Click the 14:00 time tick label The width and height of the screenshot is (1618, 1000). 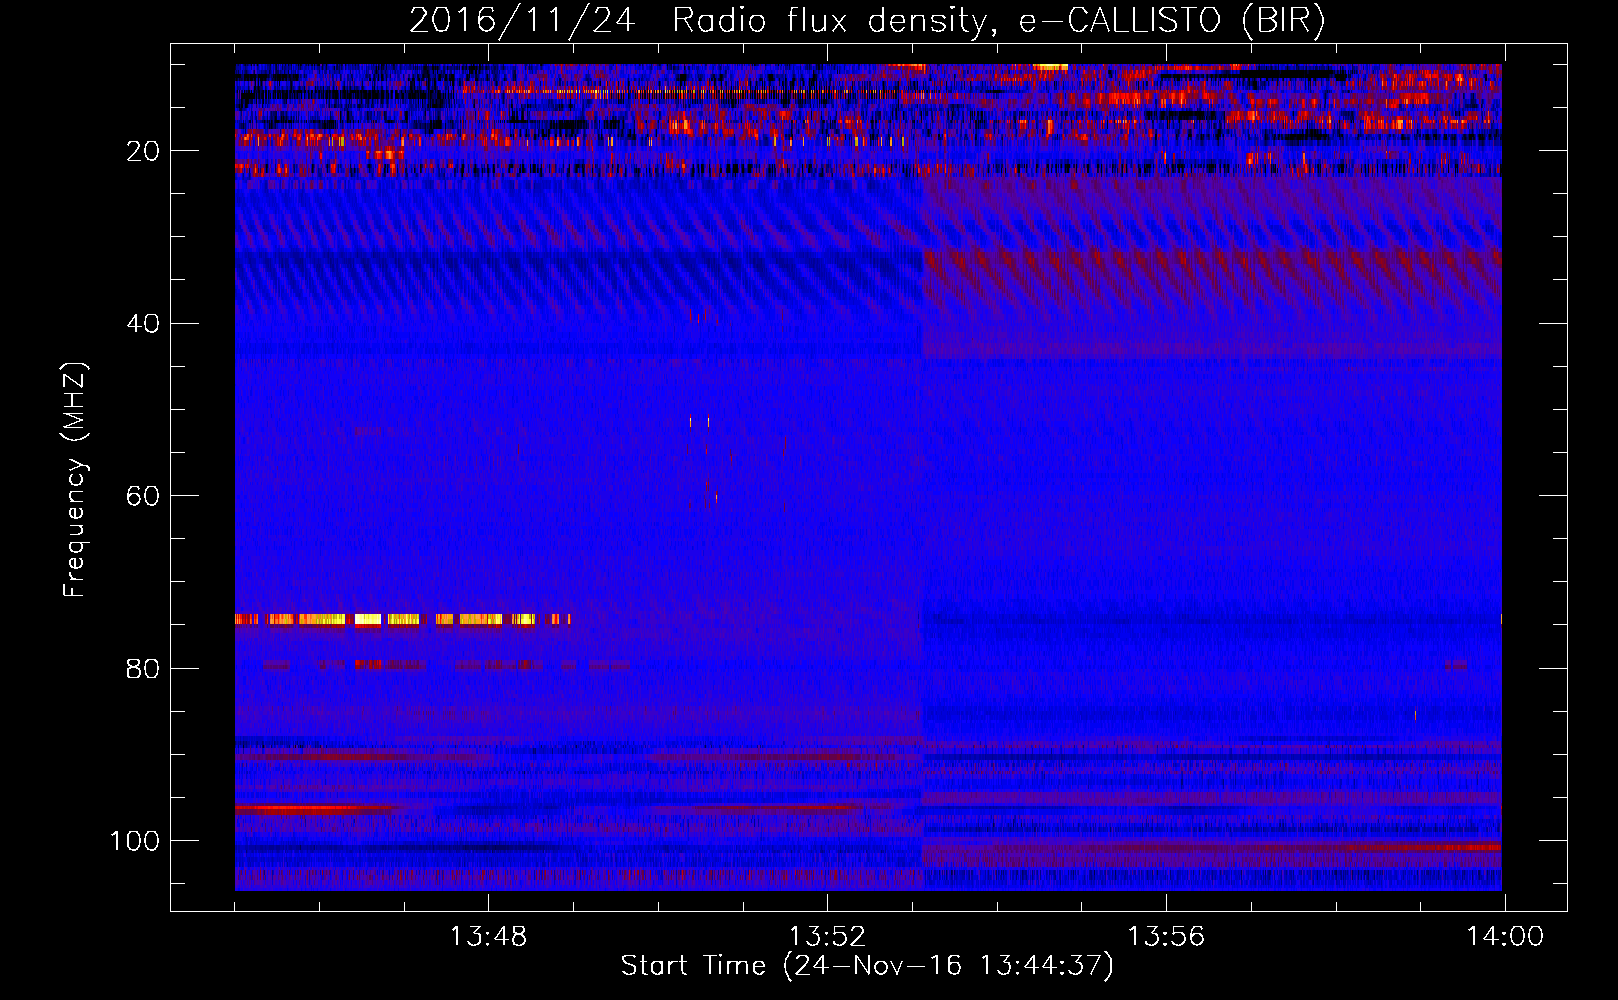(x=1505, y=937)
